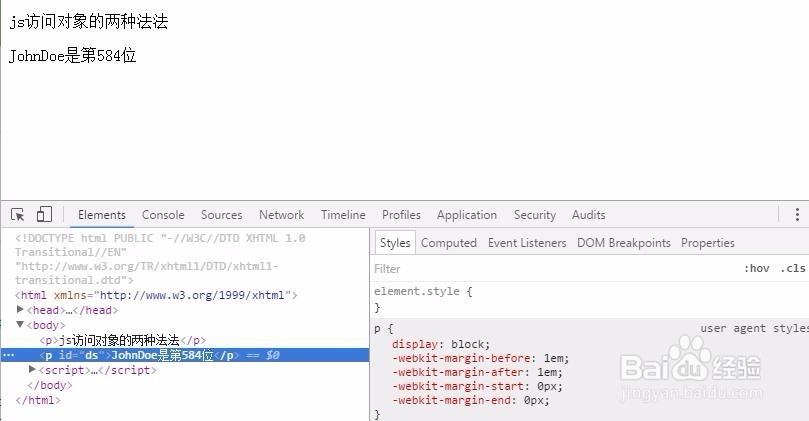
Task: Open the Security tab
Action: coord(535,215)
